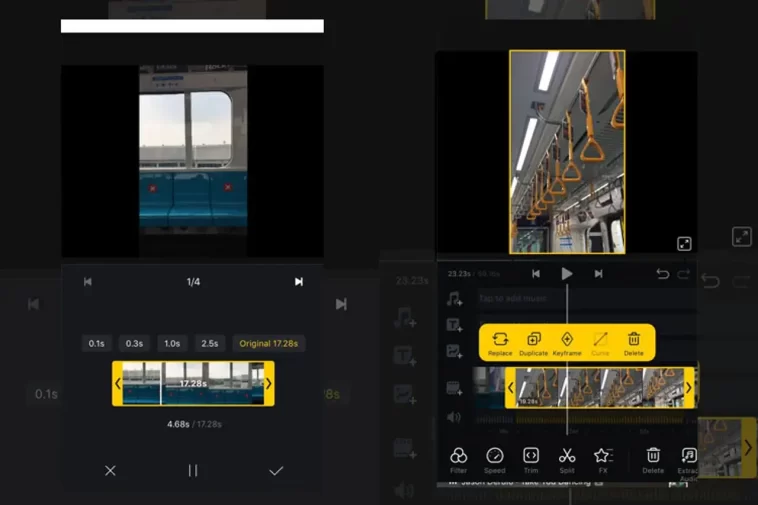The height and width of the screenshot is (505, 758).
Task: Open the Filter tool
Action: 458,461
